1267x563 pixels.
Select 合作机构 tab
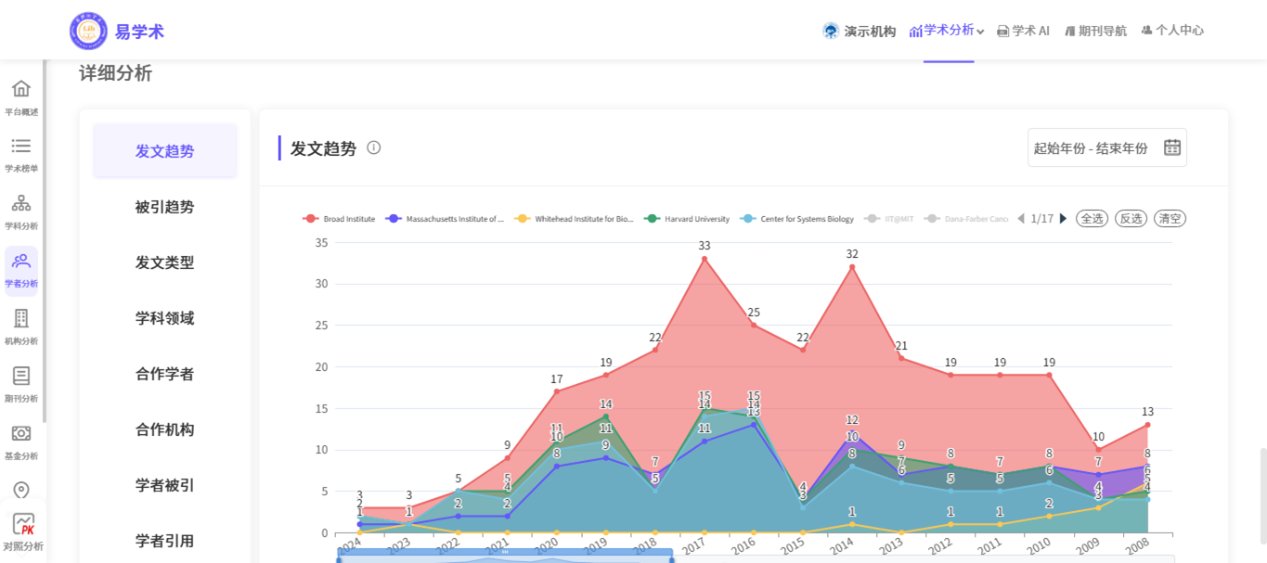pyautogui.click(x=165, y=430)
